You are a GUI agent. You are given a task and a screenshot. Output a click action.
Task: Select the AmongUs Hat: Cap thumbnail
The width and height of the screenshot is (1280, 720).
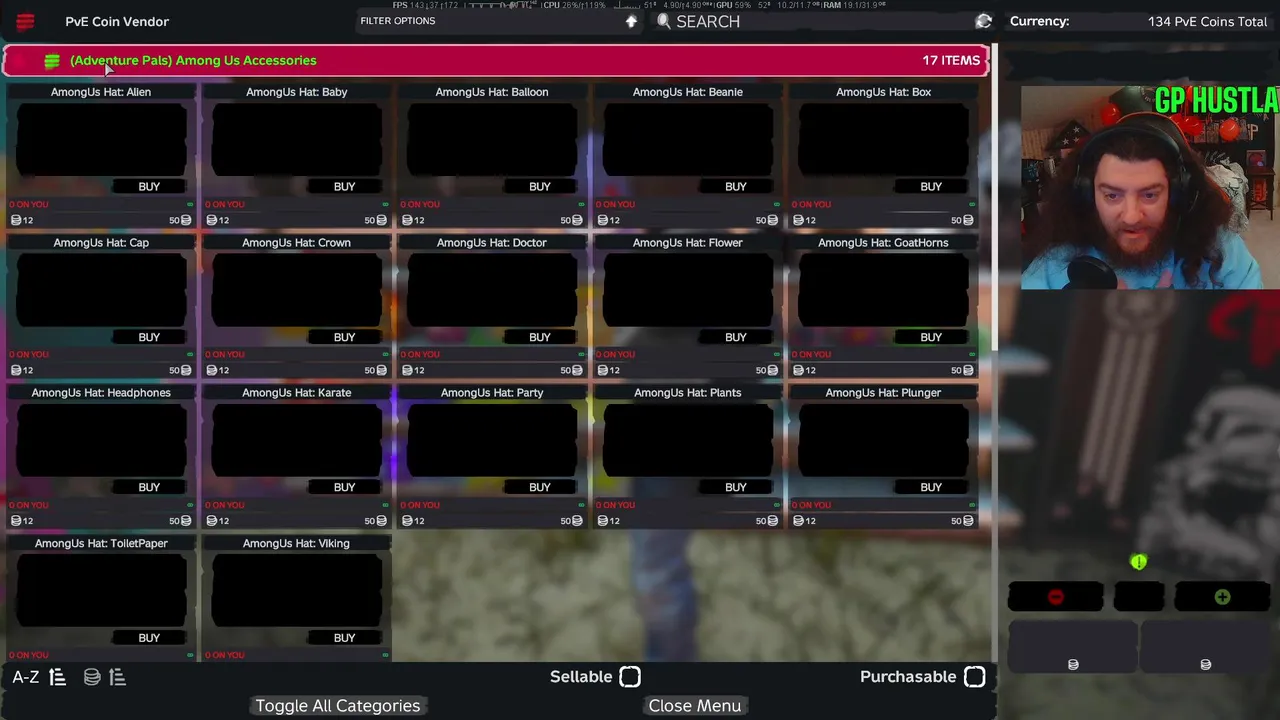point(101,290)
